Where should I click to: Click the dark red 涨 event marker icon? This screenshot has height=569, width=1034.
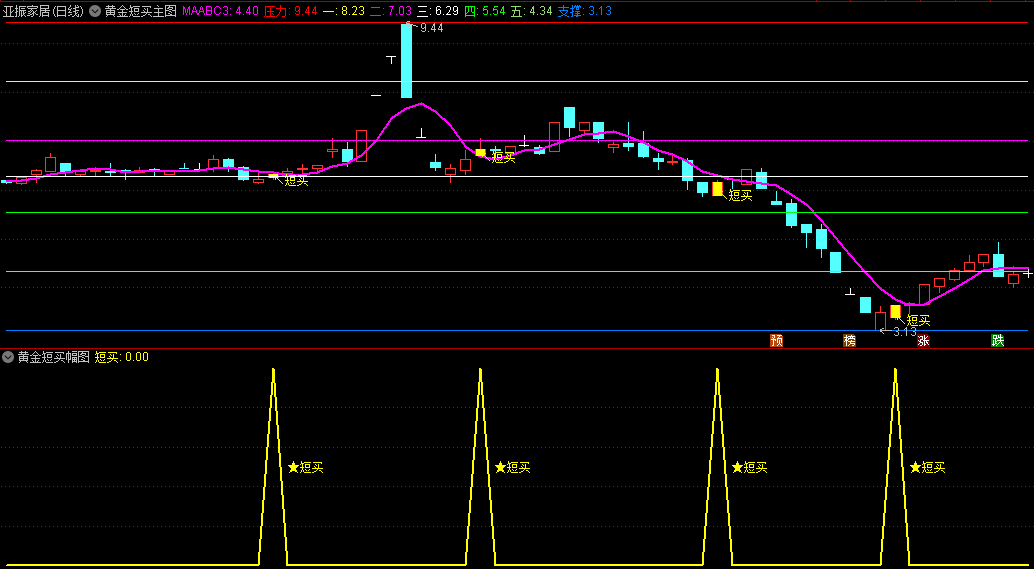point(923,340)
